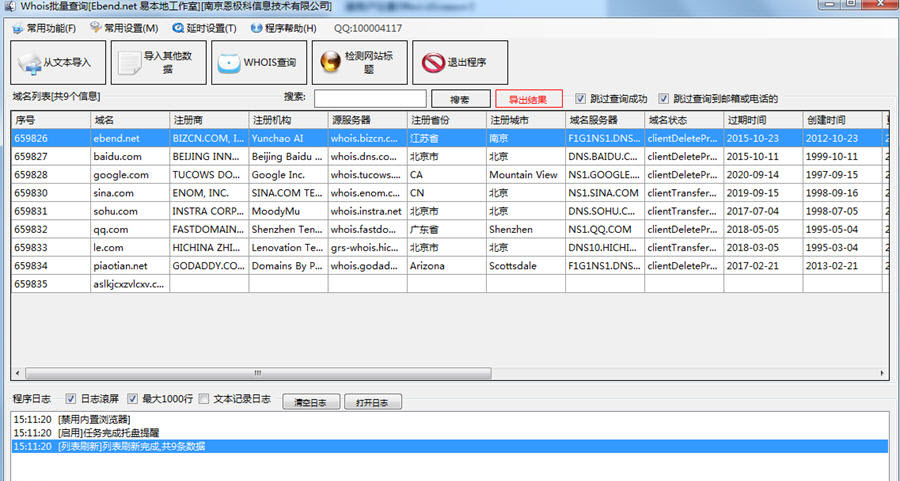This screenshot has width=900, height=481.
Task: Click the NS1.SINA.COM name server cell
Action: point(605,193)
